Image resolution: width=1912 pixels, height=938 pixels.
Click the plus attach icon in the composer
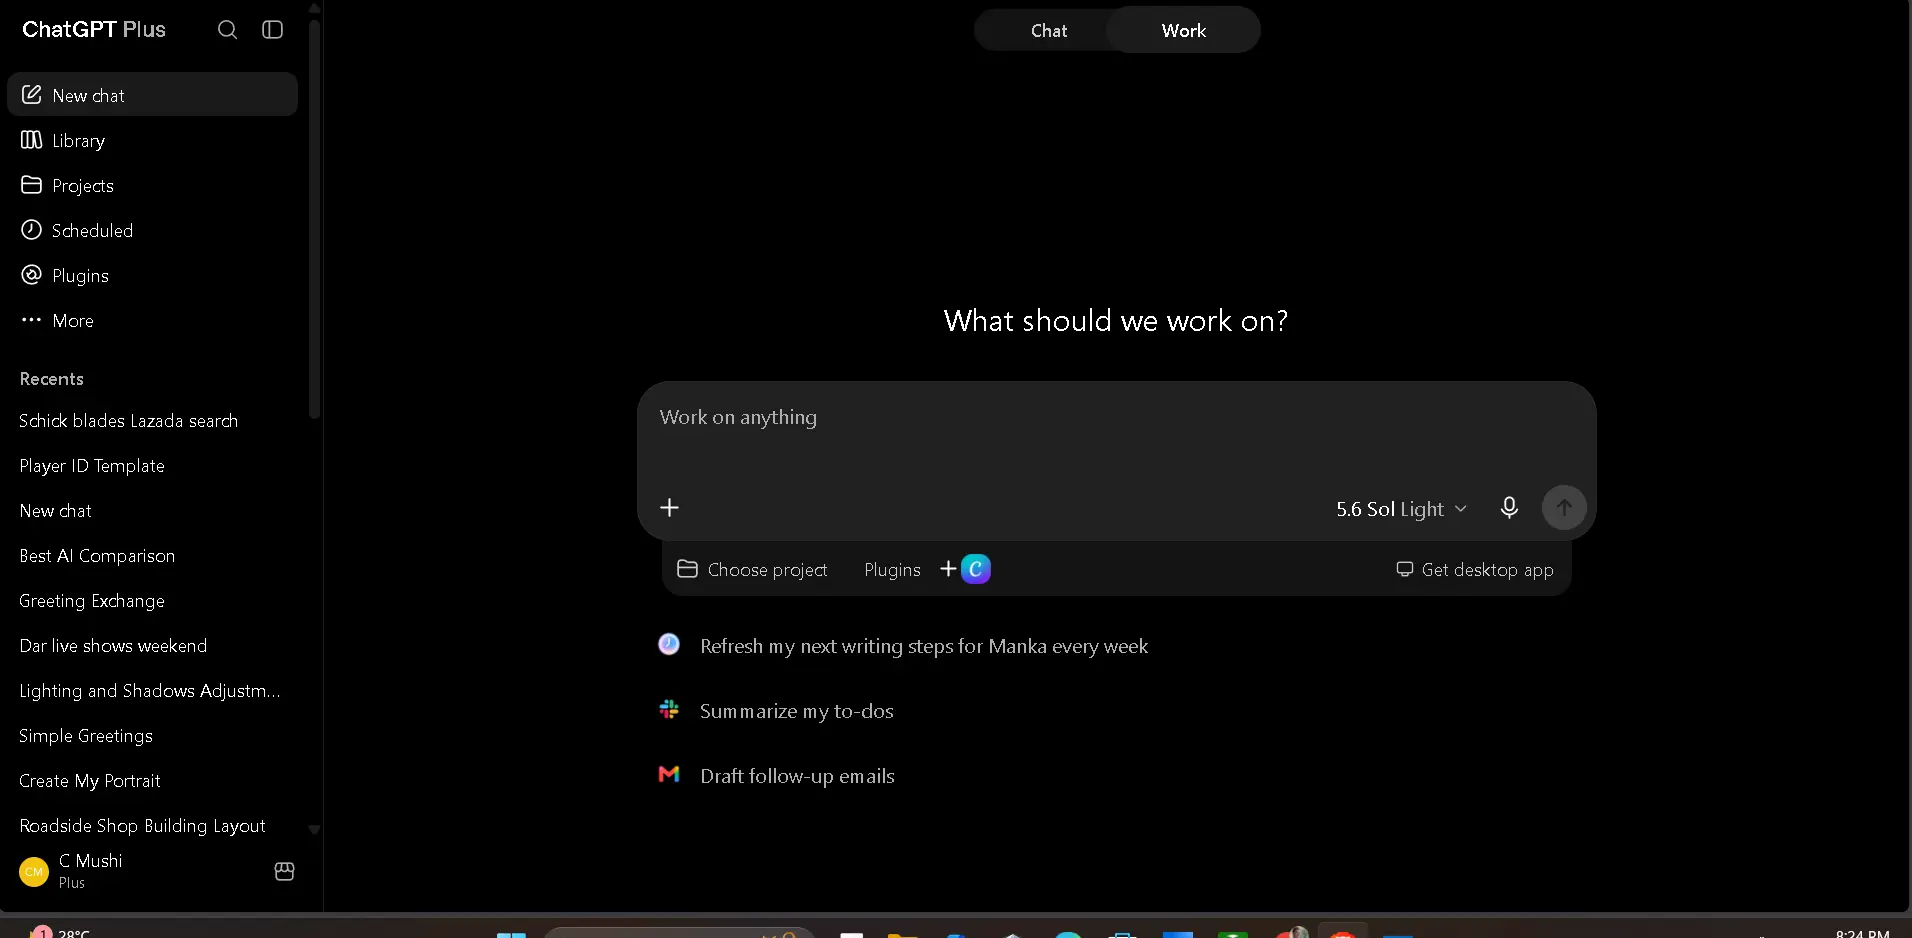click(670, 508)
